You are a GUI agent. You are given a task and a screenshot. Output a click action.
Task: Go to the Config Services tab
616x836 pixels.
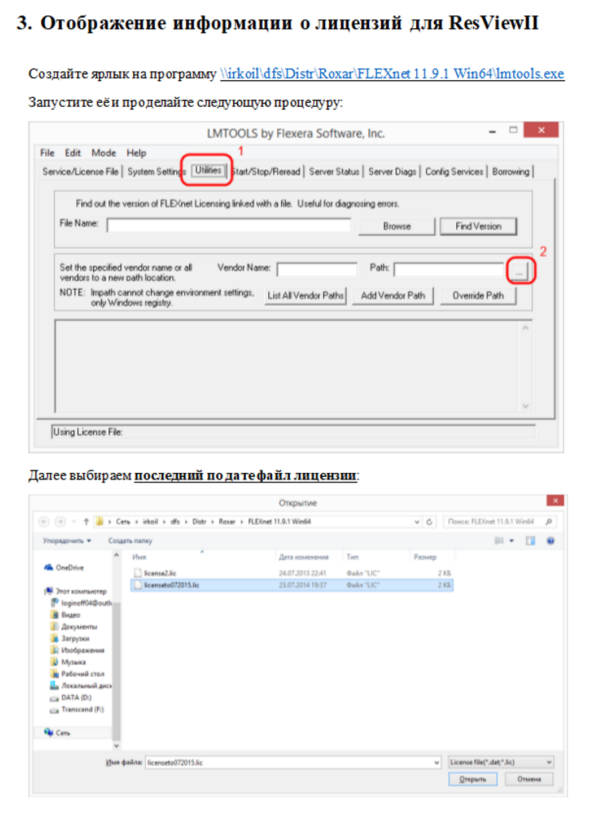coord(454,172)
